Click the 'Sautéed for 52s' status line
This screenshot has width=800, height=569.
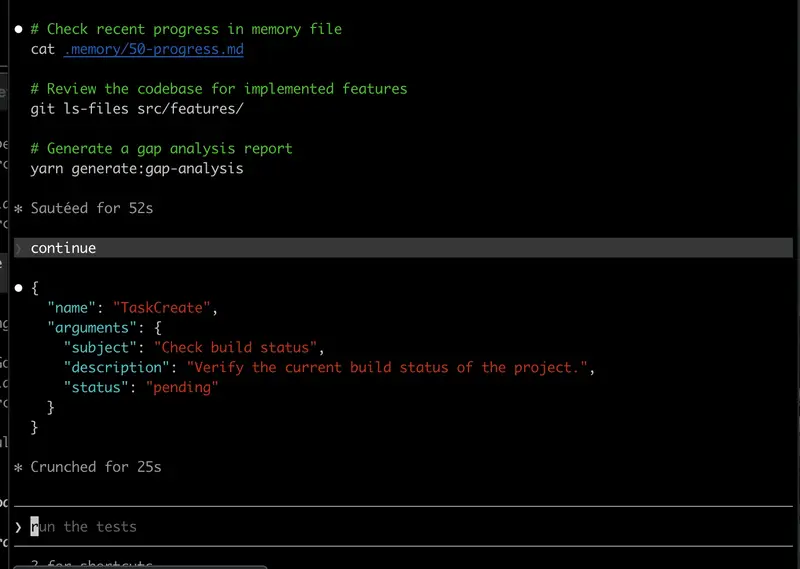pos(92,208)
